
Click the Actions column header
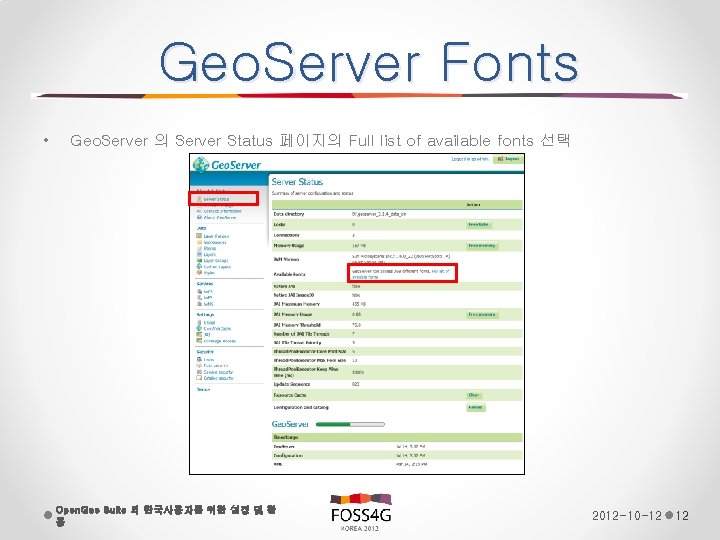[473, 204]
